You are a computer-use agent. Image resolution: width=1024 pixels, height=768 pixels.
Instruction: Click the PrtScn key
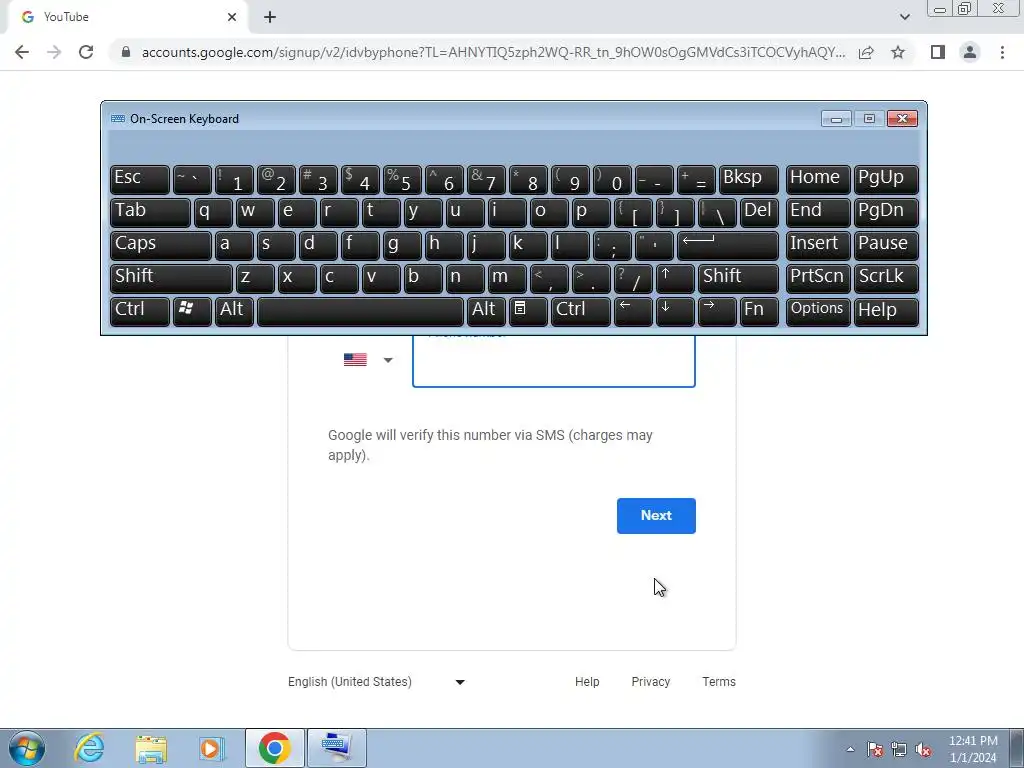click(818, 278)
